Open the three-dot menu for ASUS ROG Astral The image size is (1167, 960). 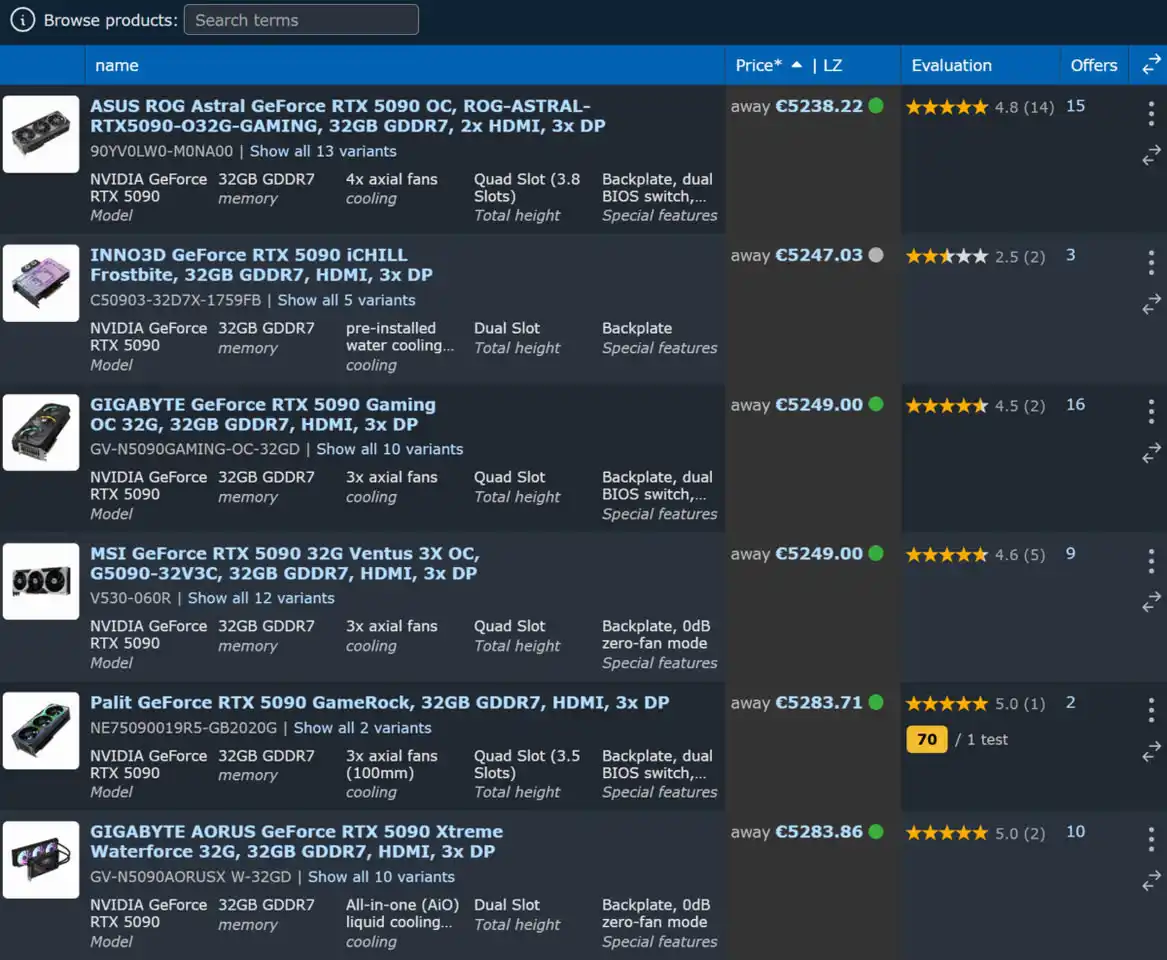[x=1151, y=113]
